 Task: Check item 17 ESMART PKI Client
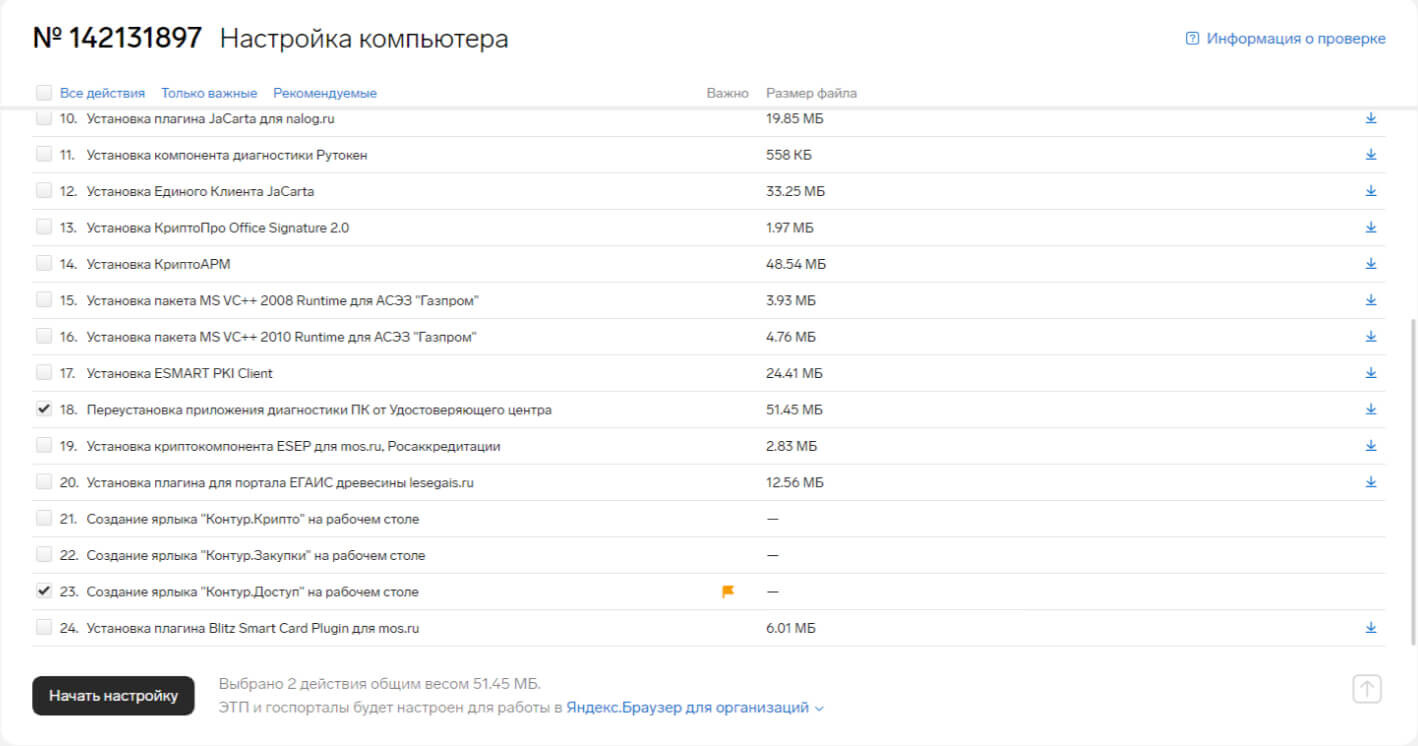click(x=44, y=372)
